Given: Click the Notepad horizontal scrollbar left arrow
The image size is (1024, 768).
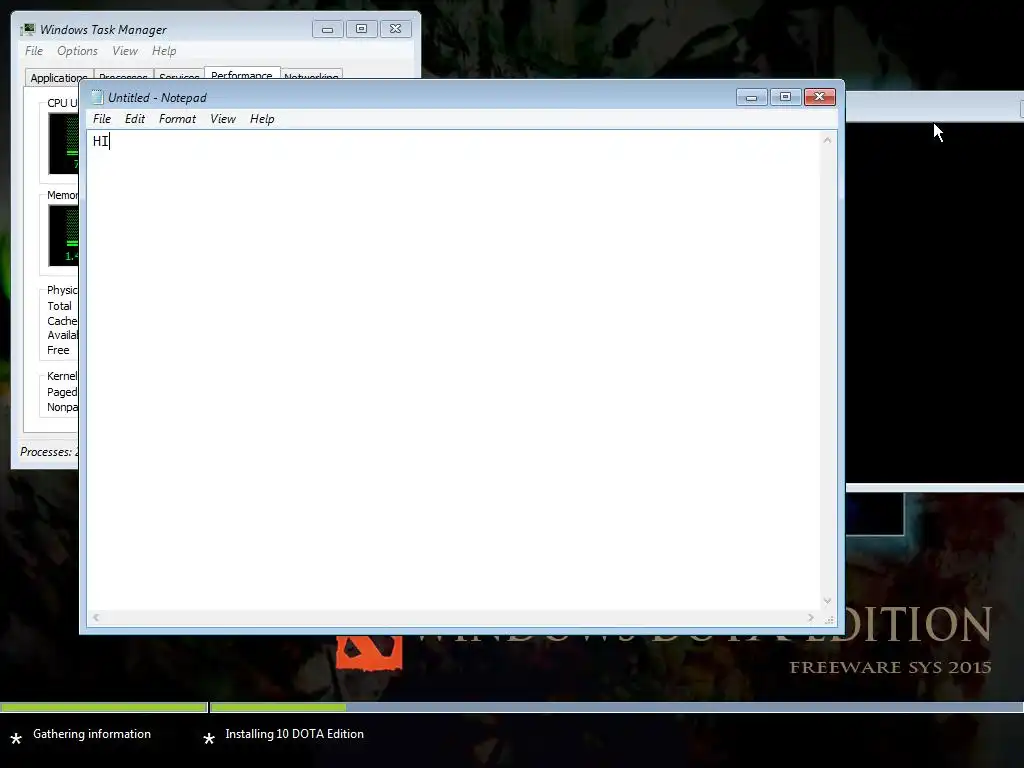Looking at the screenshot, I should coord(96,618).
